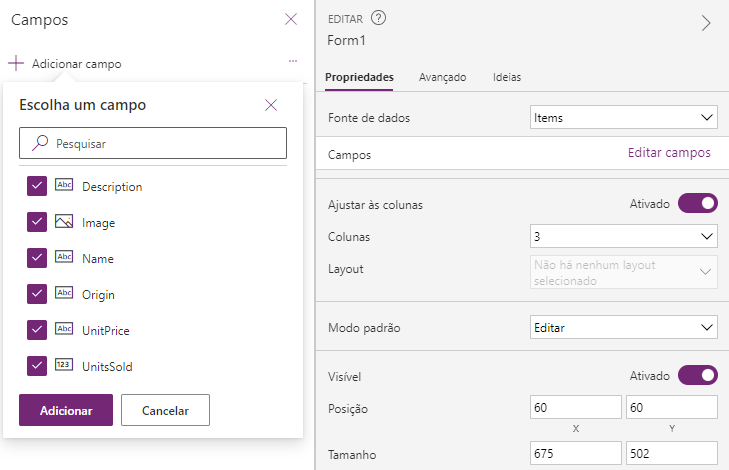This screenshot has width=729, height=470.
Task: Click the Image field type icon
Action: click(64, 222)
